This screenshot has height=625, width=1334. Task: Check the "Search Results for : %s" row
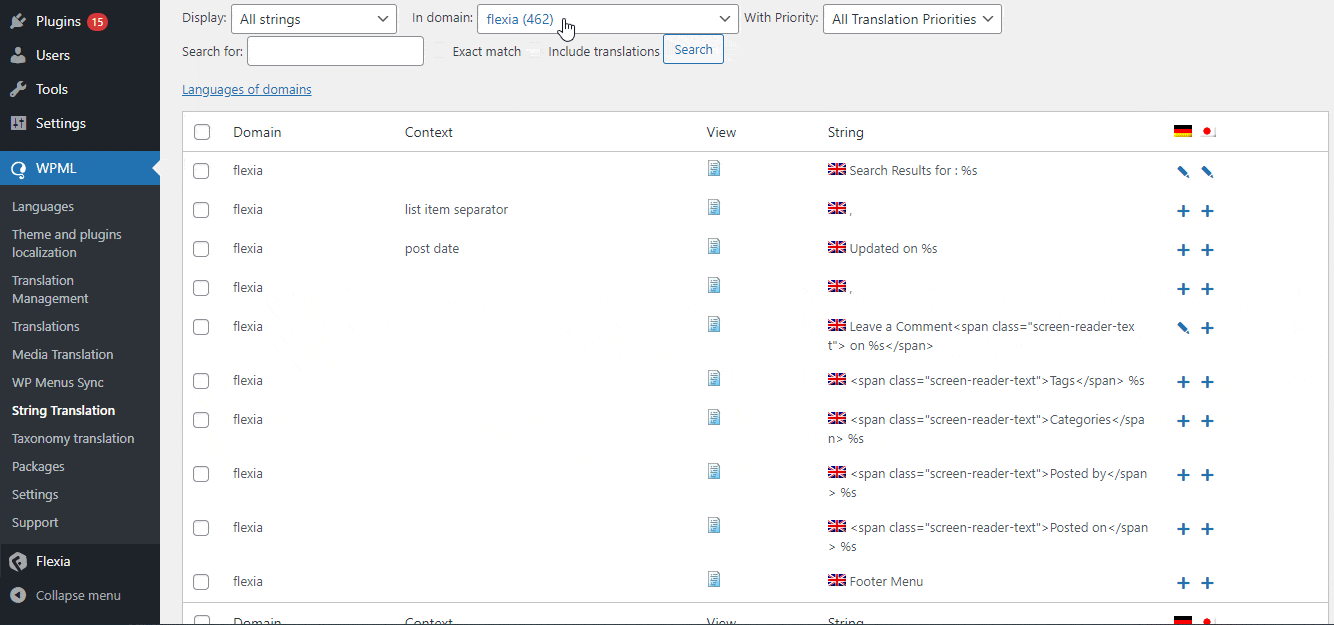pyautogui.click(x=201, y=171)
